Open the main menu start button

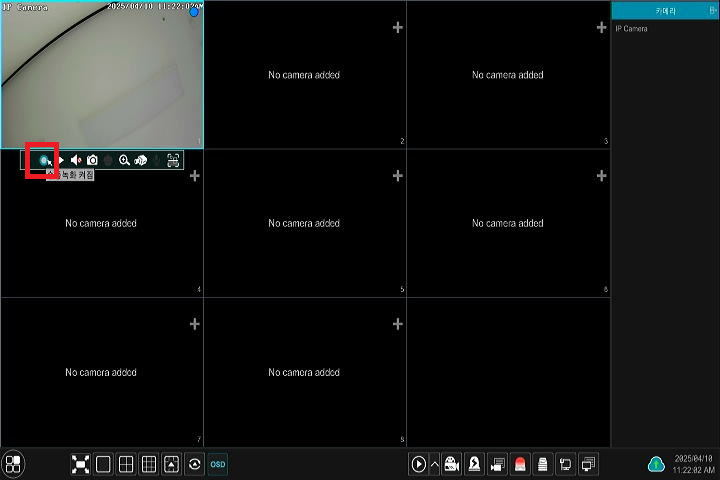(x=13, y=464)
